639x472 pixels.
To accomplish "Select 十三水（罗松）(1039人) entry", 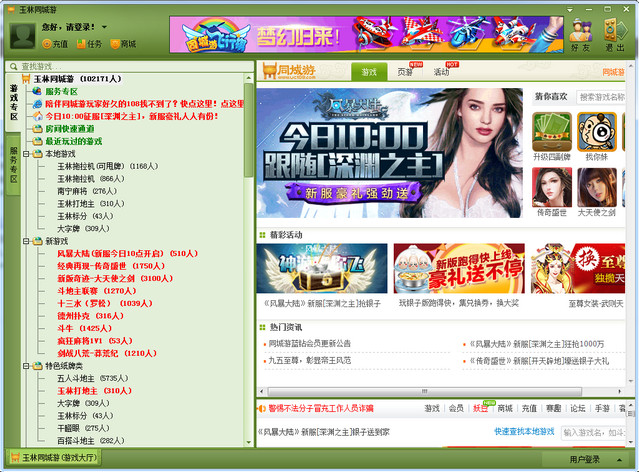I will tap(105, 304).
